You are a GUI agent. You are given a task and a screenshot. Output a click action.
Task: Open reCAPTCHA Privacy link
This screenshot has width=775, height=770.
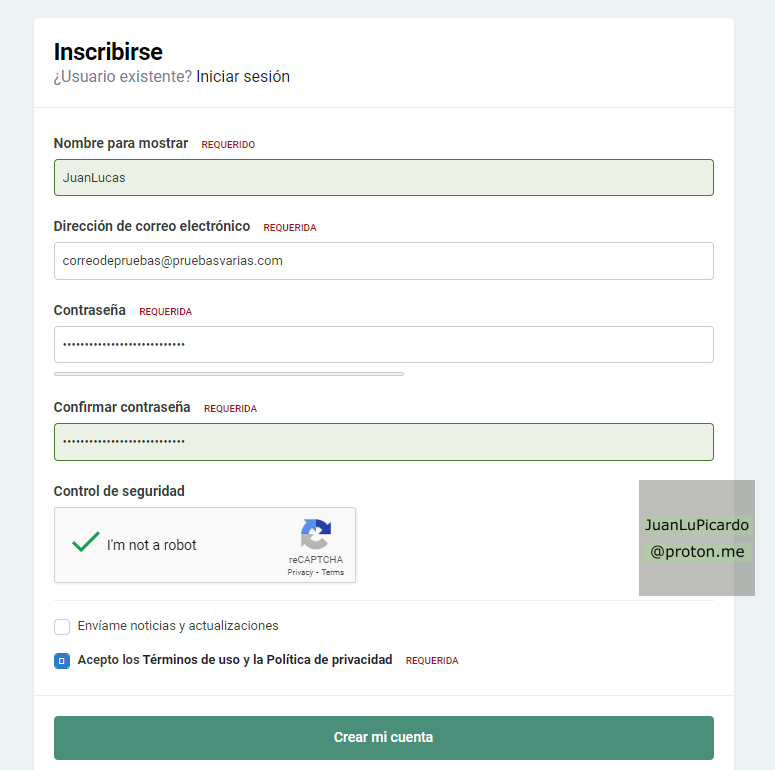coord(300,573)
